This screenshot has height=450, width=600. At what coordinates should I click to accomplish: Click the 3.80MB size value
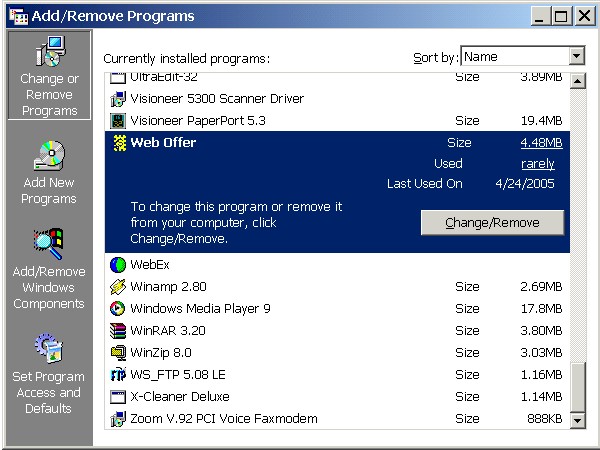pos(541,331)
